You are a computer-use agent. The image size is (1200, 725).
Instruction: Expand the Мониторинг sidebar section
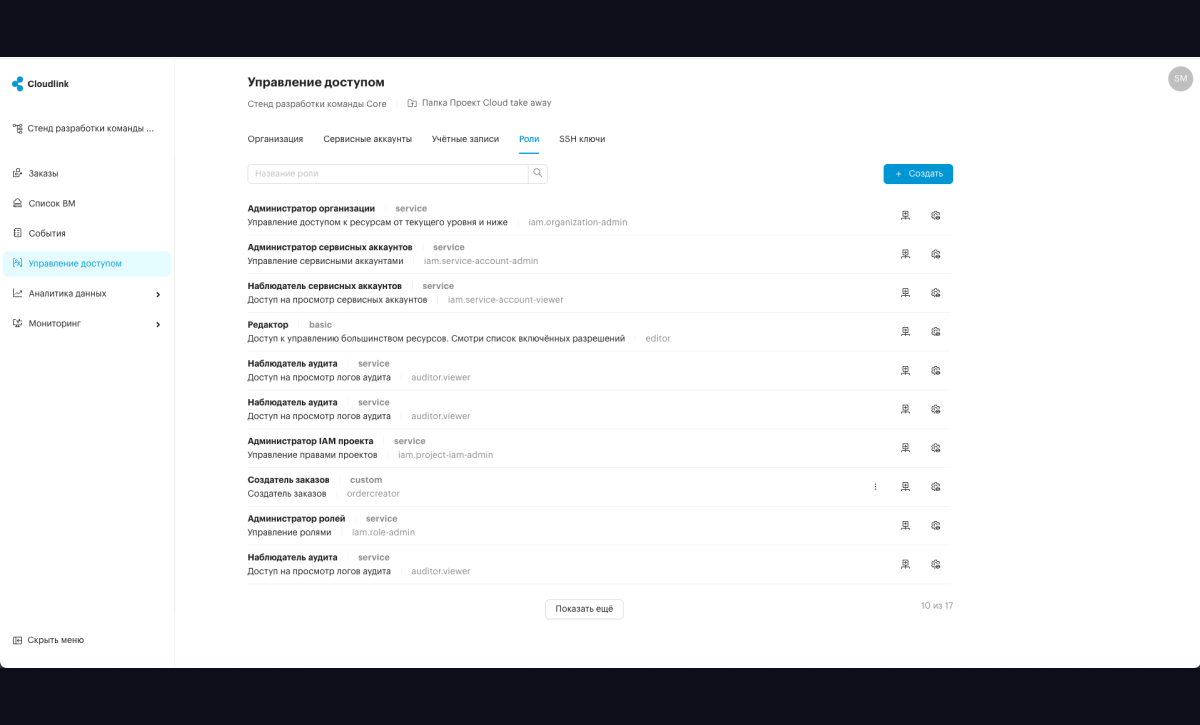[x=86, y=324]
